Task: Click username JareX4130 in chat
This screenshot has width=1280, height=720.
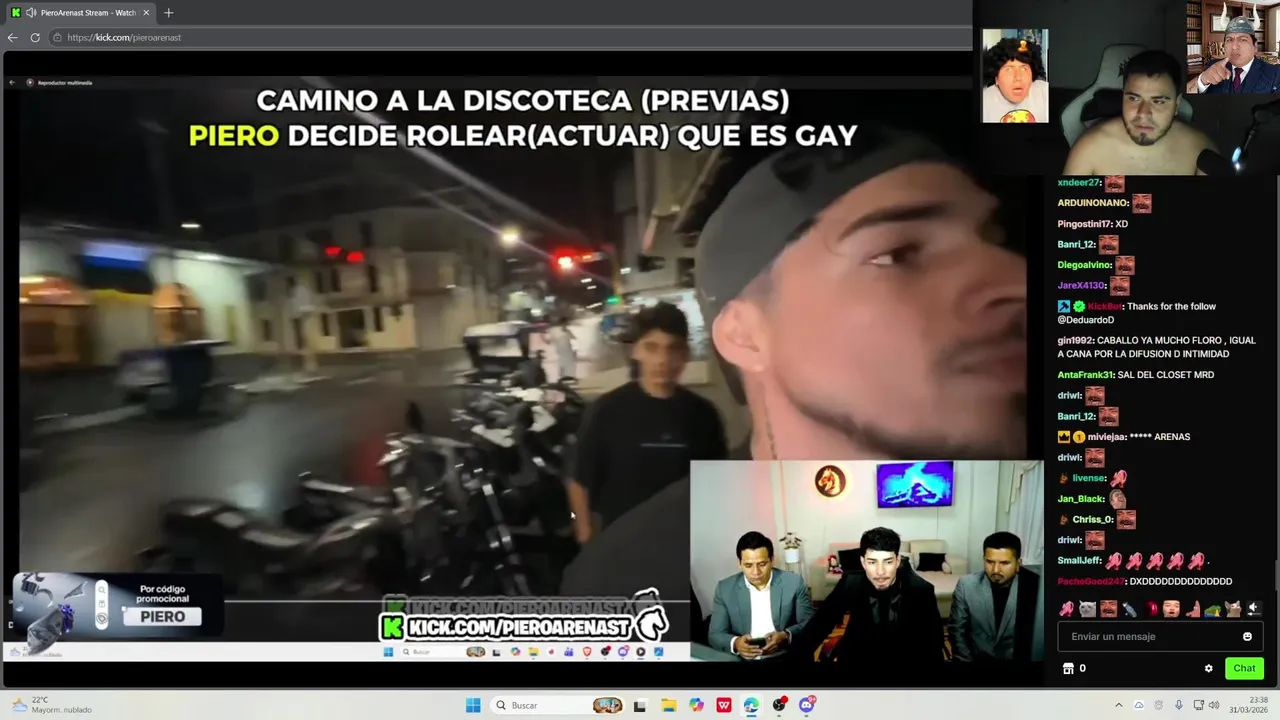Action: [1081, 286]
